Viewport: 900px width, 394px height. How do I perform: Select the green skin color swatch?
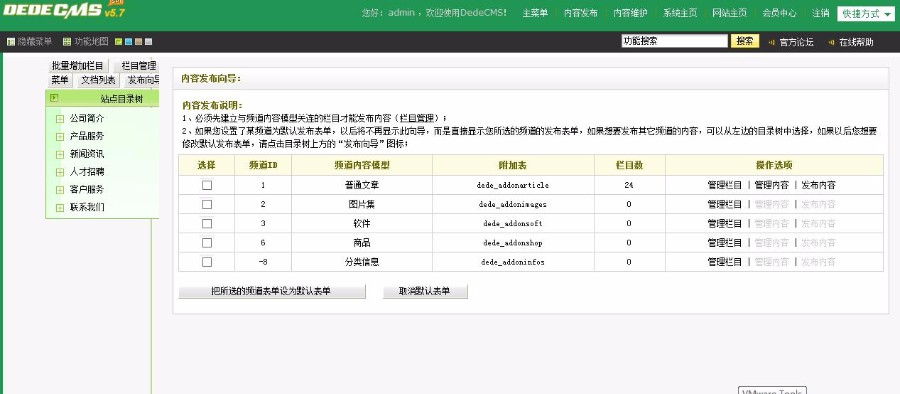[118, 41]
